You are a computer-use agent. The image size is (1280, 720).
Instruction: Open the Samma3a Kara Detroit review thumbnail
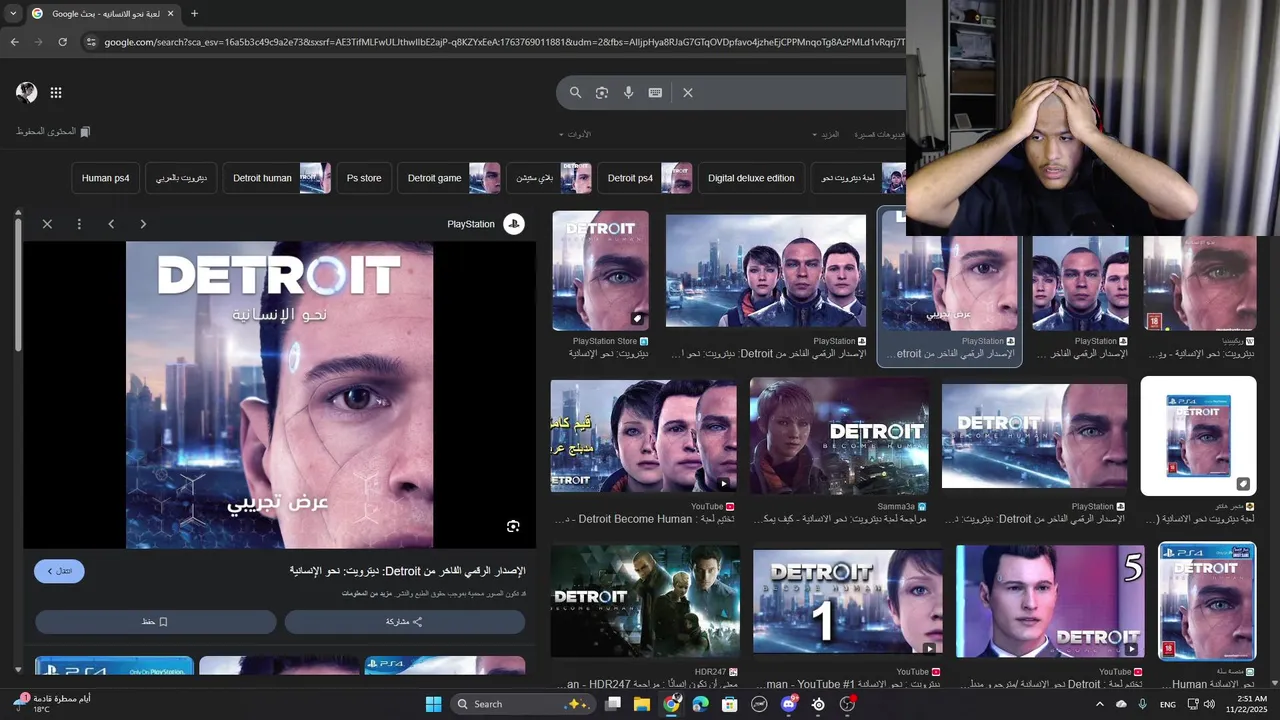[839, 436]
